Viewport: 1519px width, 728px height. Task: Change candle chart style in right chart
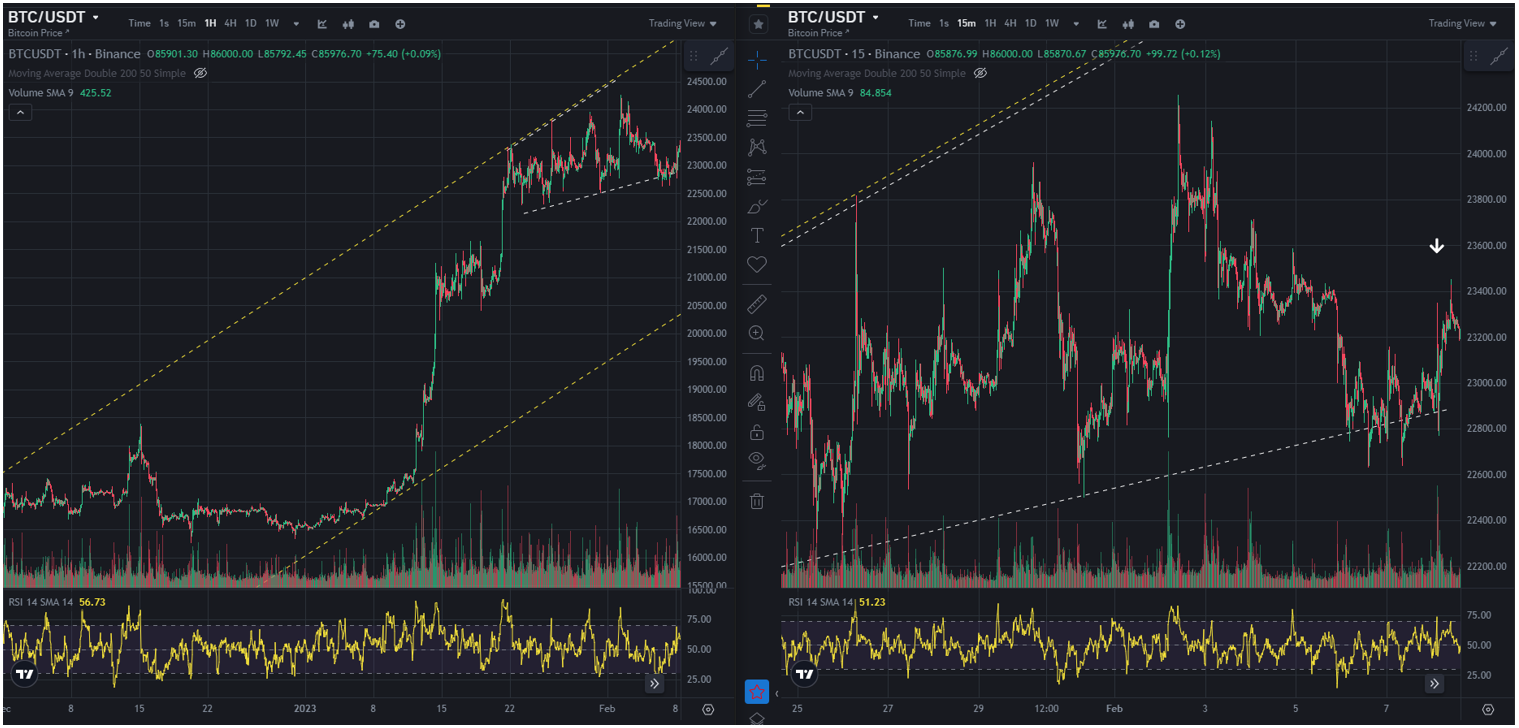1128,23
